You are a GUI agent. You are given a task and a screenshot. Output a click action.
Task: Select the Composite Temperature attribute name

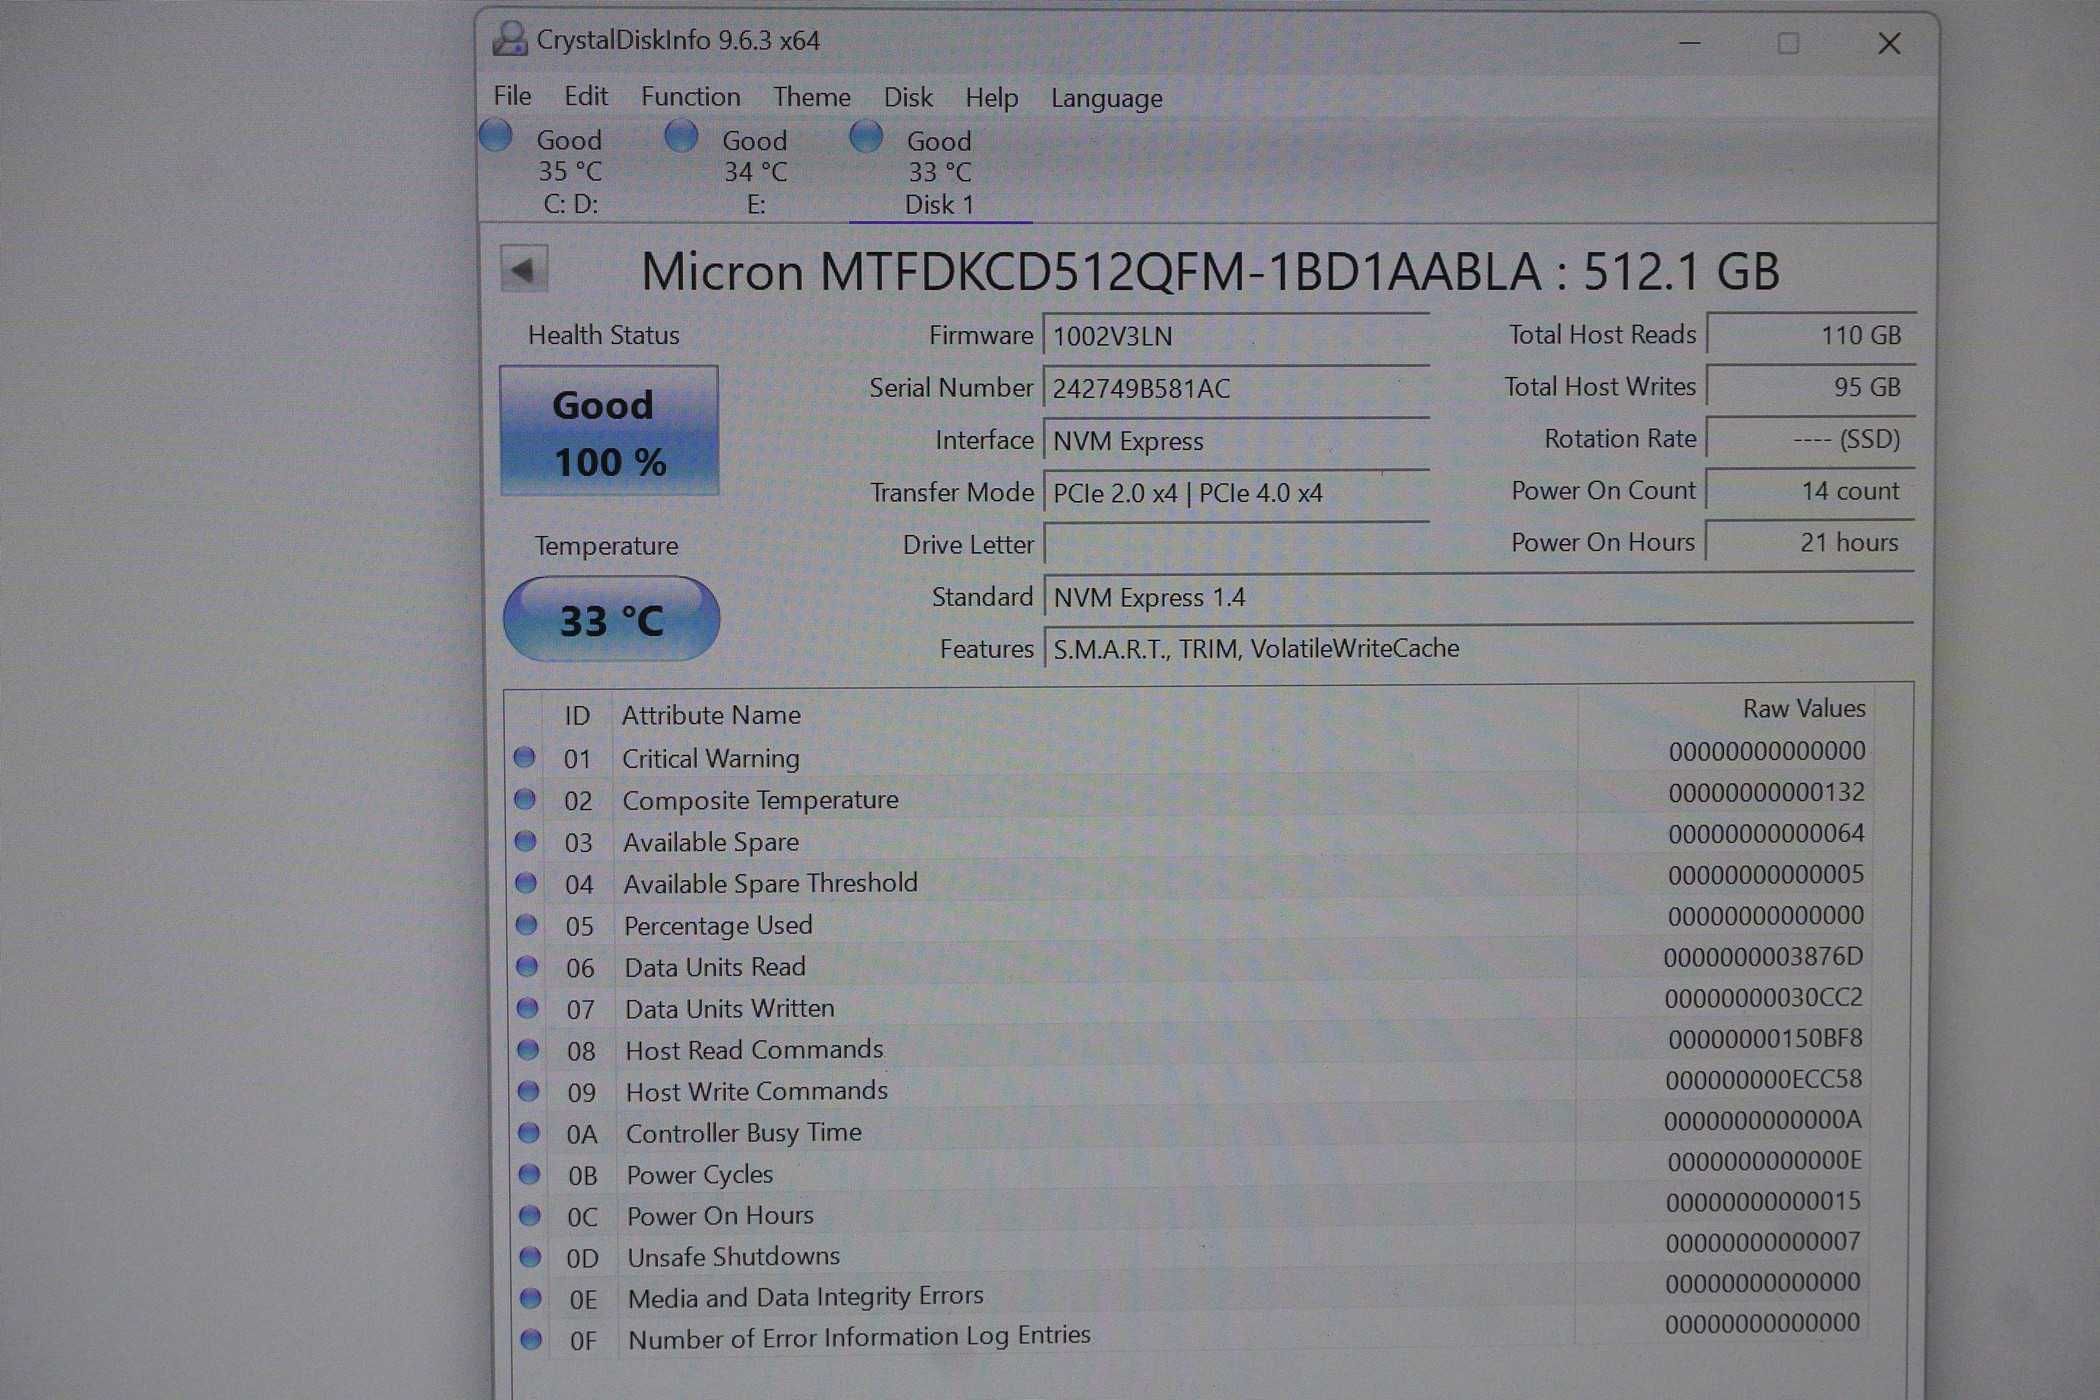coord(761,800)
